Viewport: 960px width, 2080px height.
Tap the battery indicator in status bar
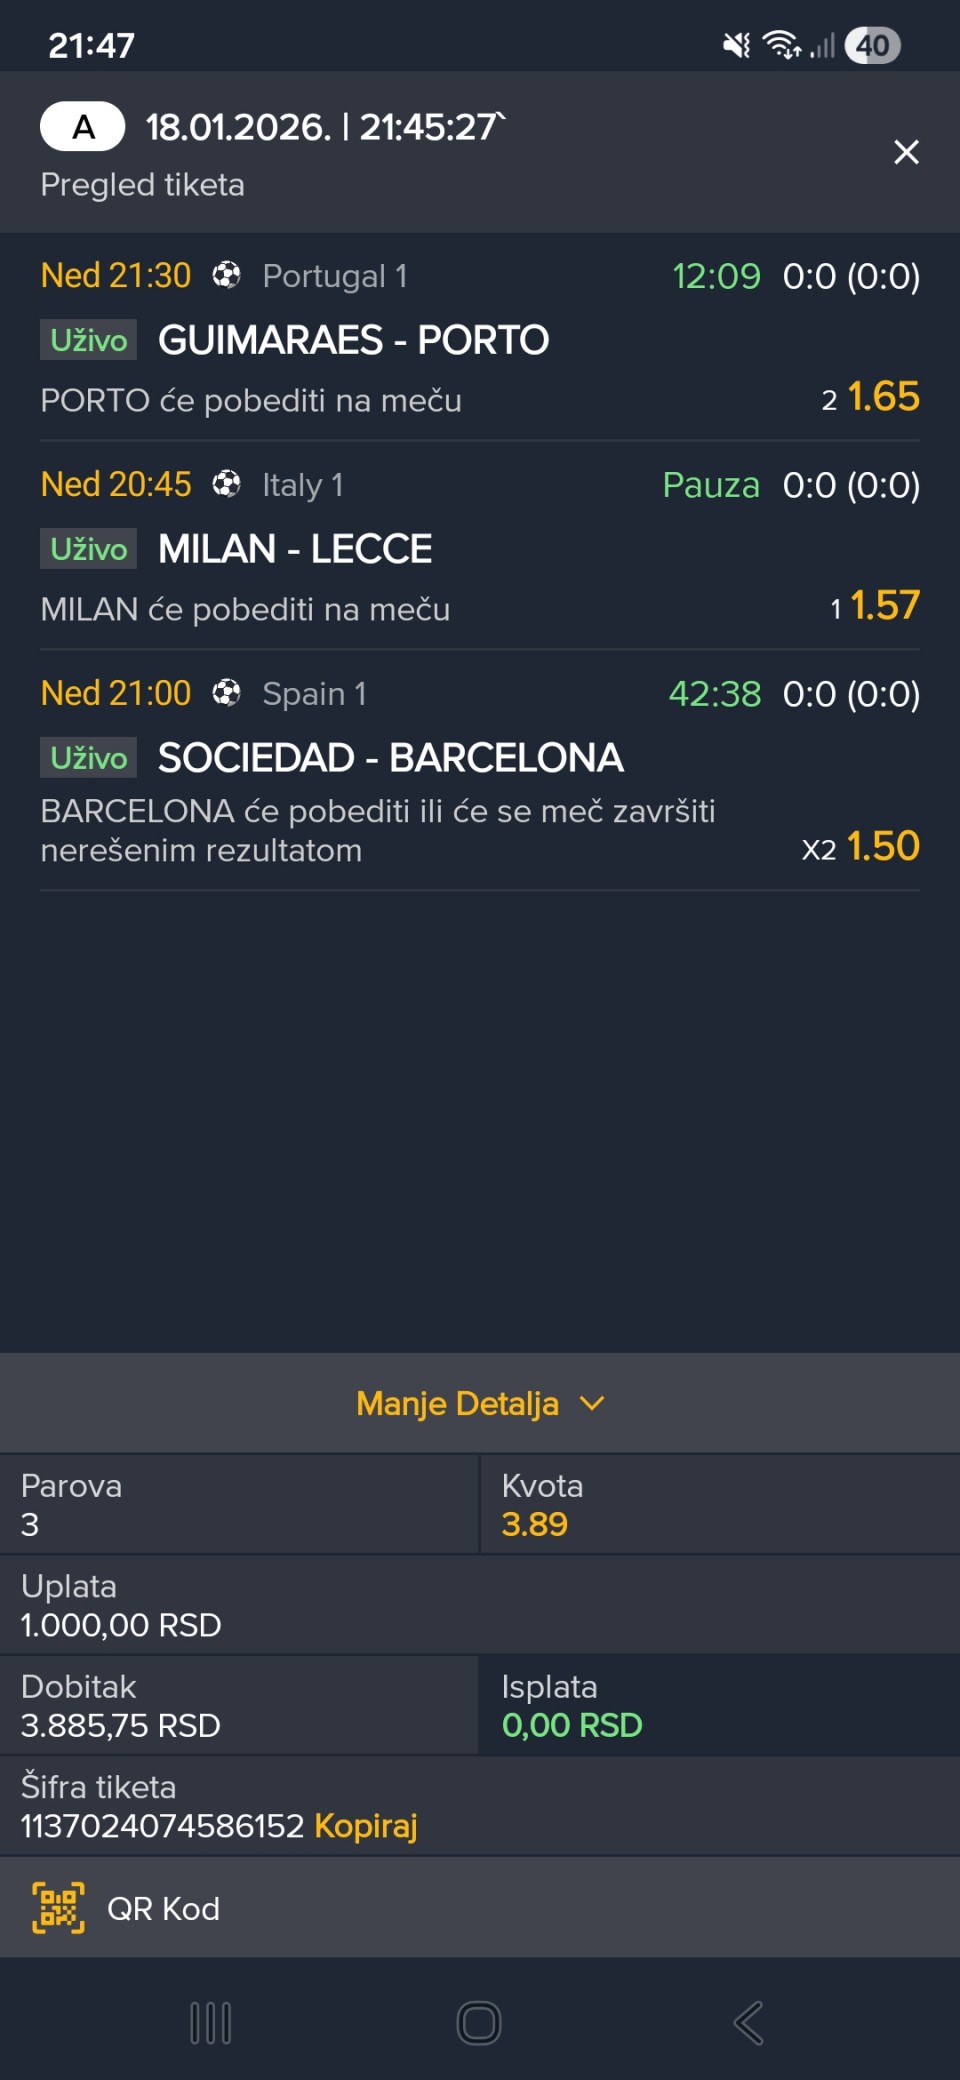[x=872, y=45]
